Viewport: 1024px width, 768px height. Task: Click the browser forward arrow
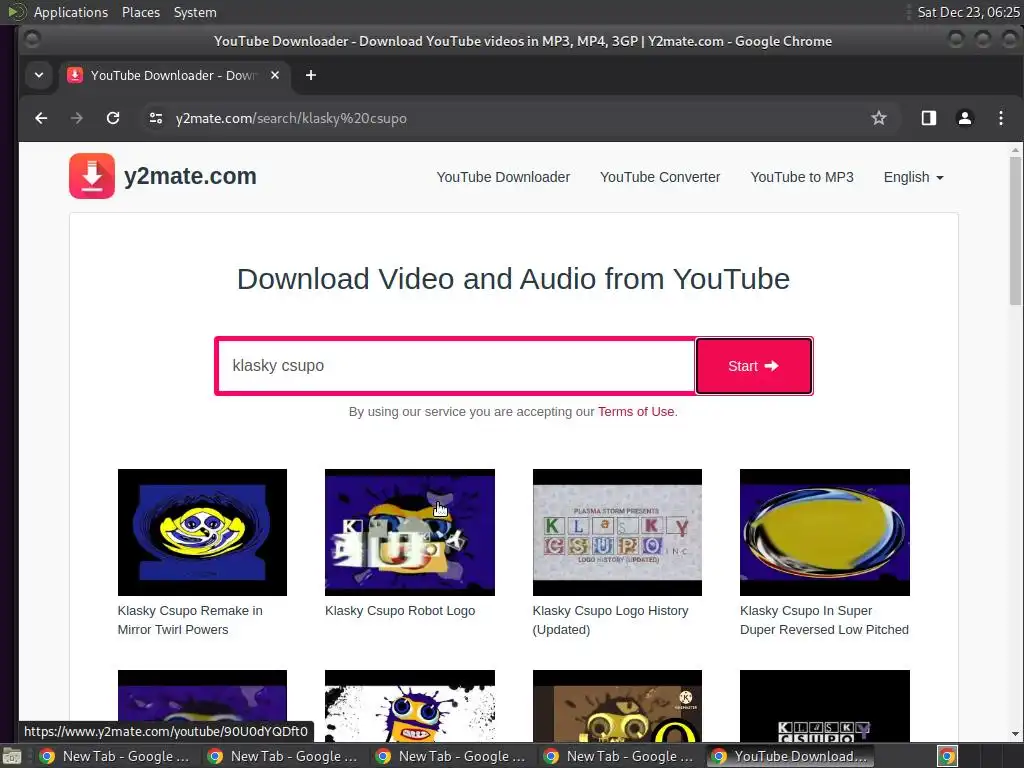(77, 118)
